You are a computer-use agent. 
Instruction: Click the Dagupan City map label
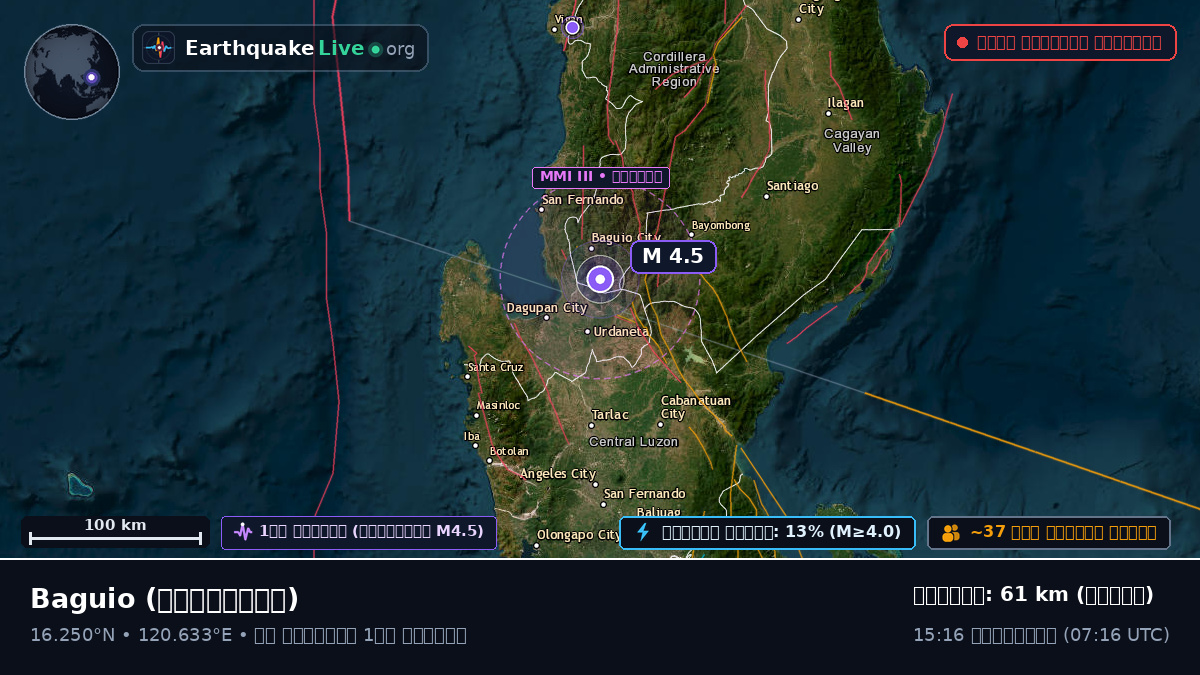pyautogui.click(x=547, y=308)
